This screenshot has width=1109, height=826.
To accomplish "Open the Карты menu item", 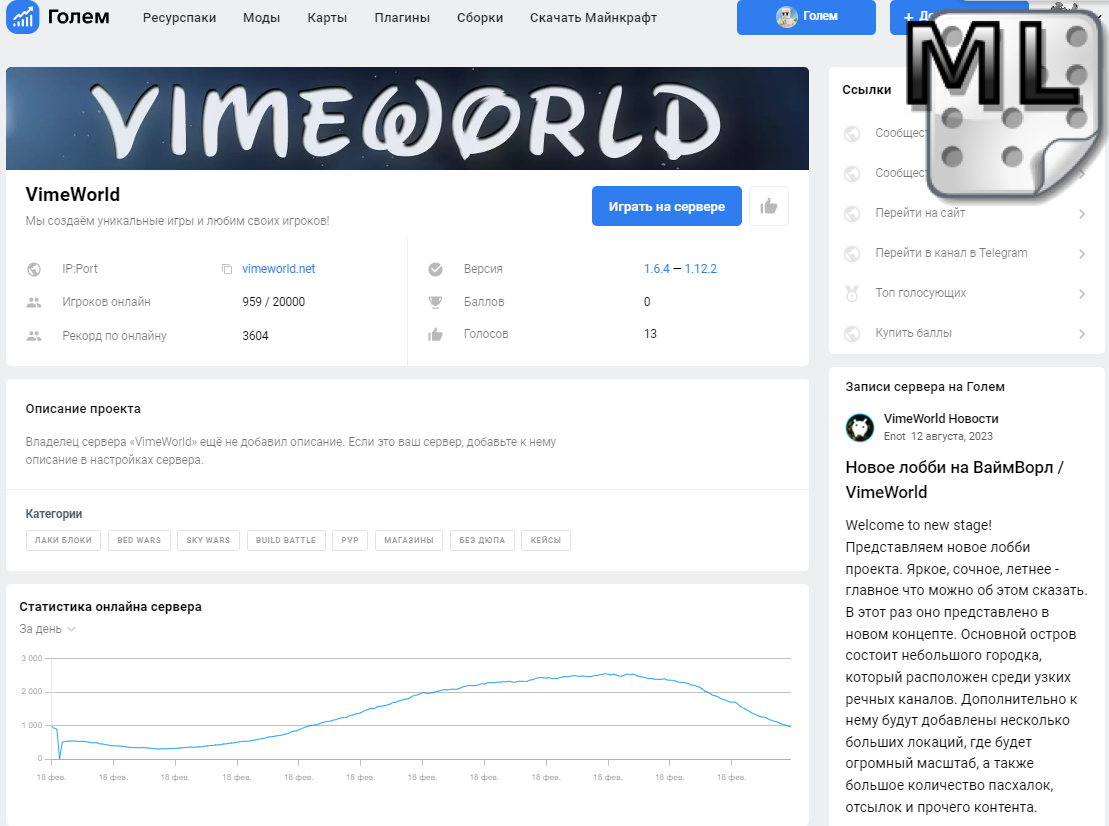I will 327,18.
